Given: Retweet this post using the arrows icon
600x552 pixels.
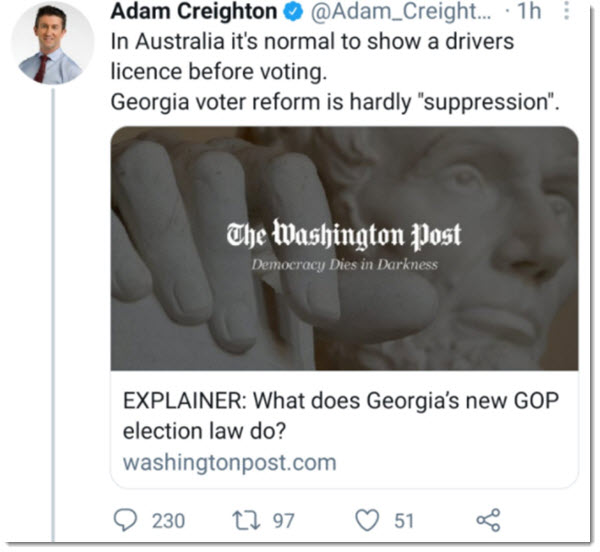Looking at the screenshot, I should click(249, 520).
